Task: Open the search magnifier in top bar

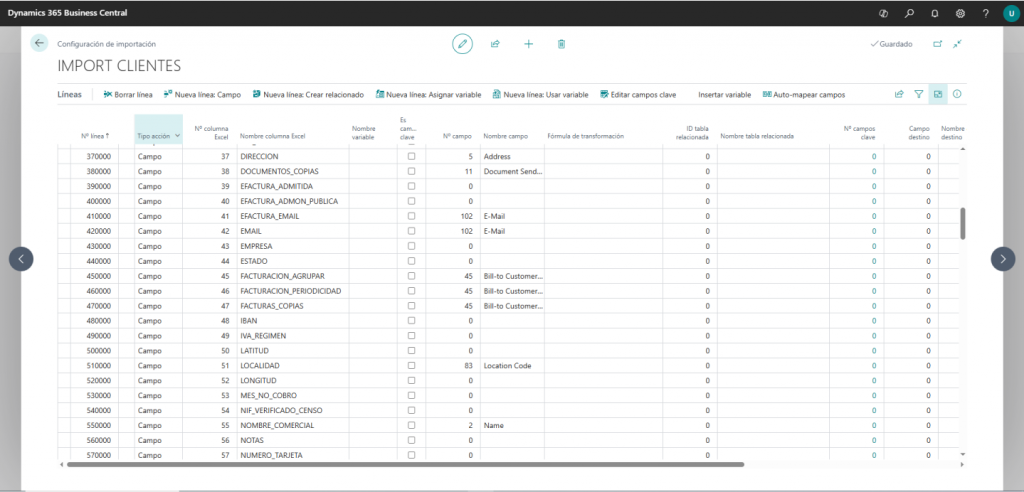Action: tap(909, 13)
